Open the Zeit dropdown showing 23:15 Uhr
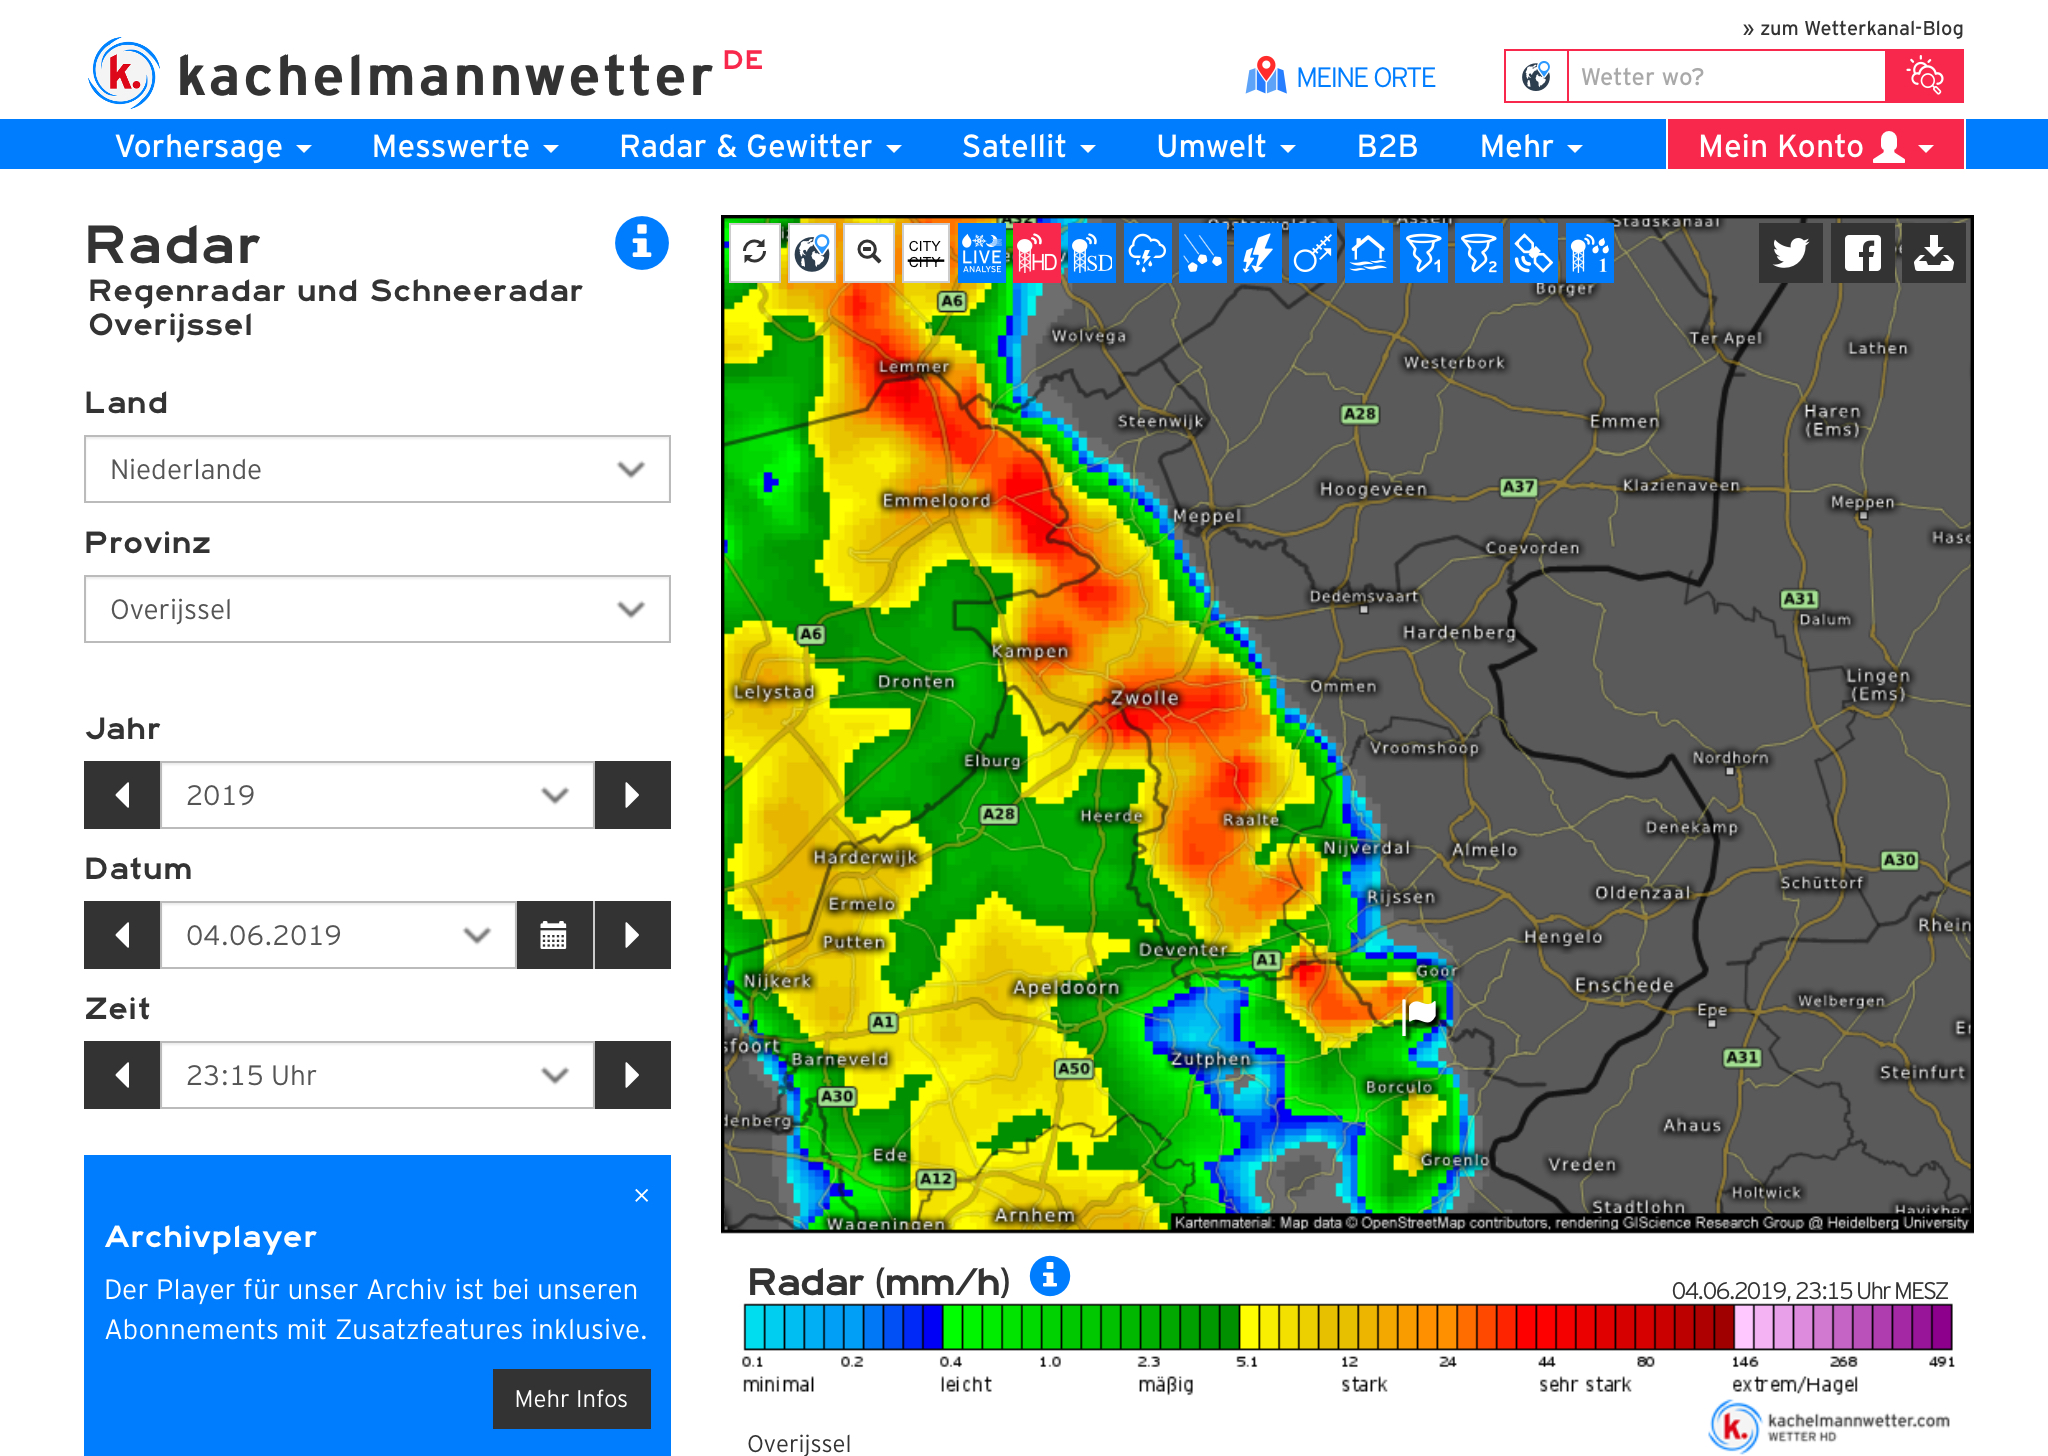Image resolution: width=2048 pixels, height=1456 pixels. pyautogui.click(x=377, y=1075)
